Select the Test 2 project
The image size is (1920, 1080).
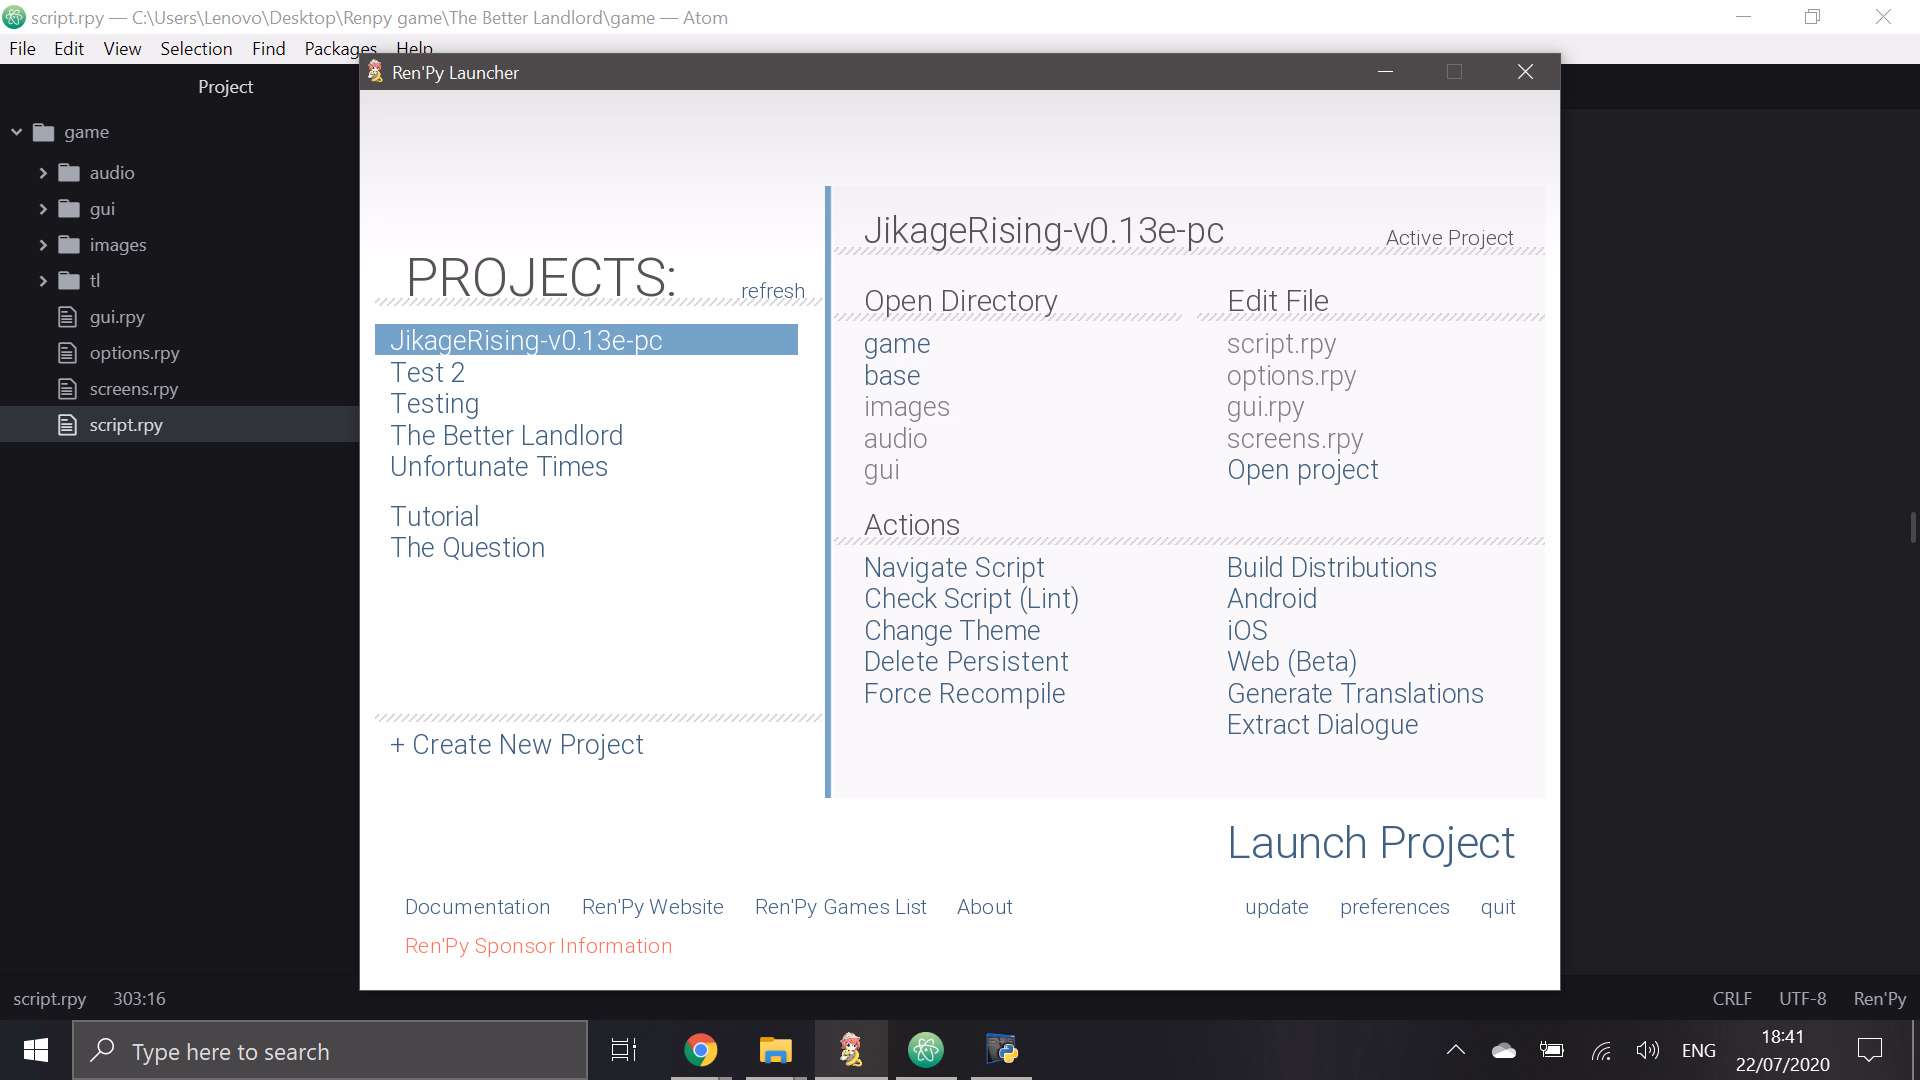click(427, 372)
